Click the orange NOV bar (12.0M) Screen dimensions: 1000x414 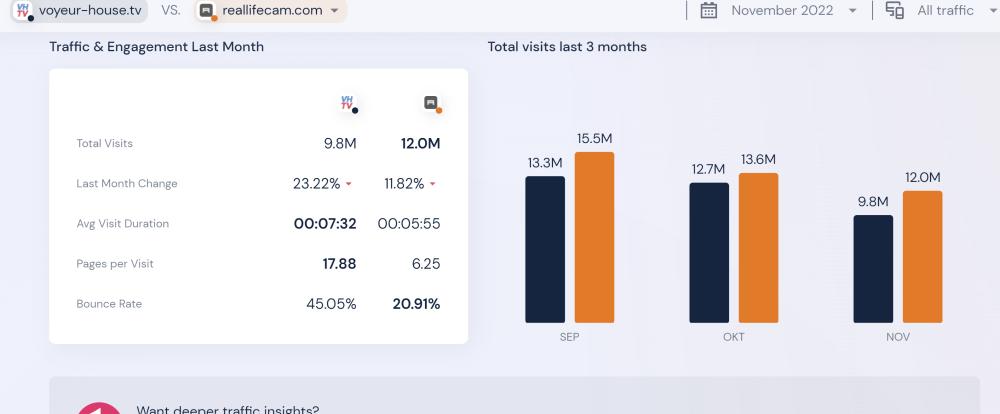click(923, 257)
